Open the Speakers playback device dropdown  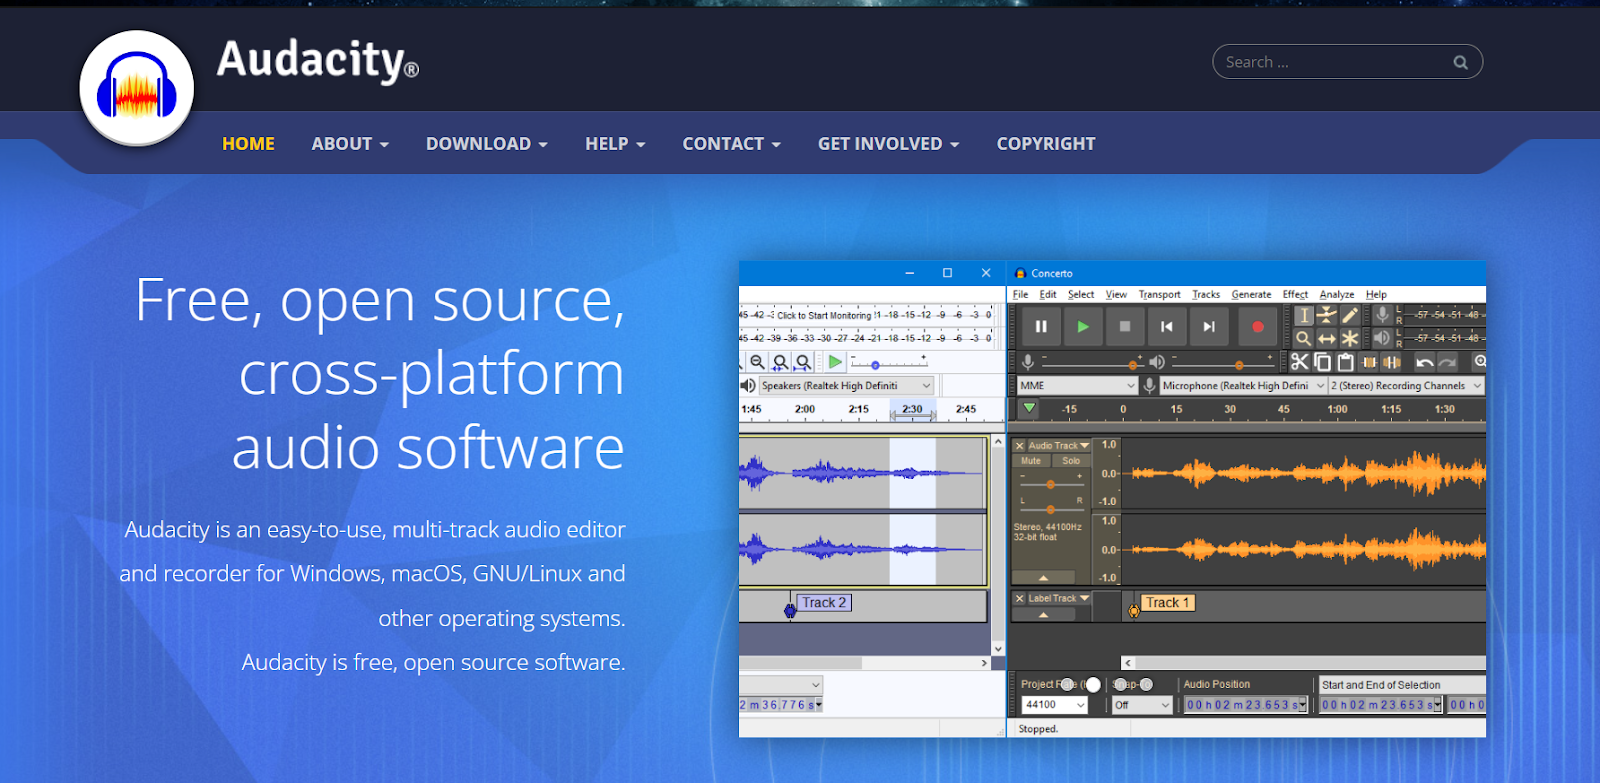pos(846,385)
